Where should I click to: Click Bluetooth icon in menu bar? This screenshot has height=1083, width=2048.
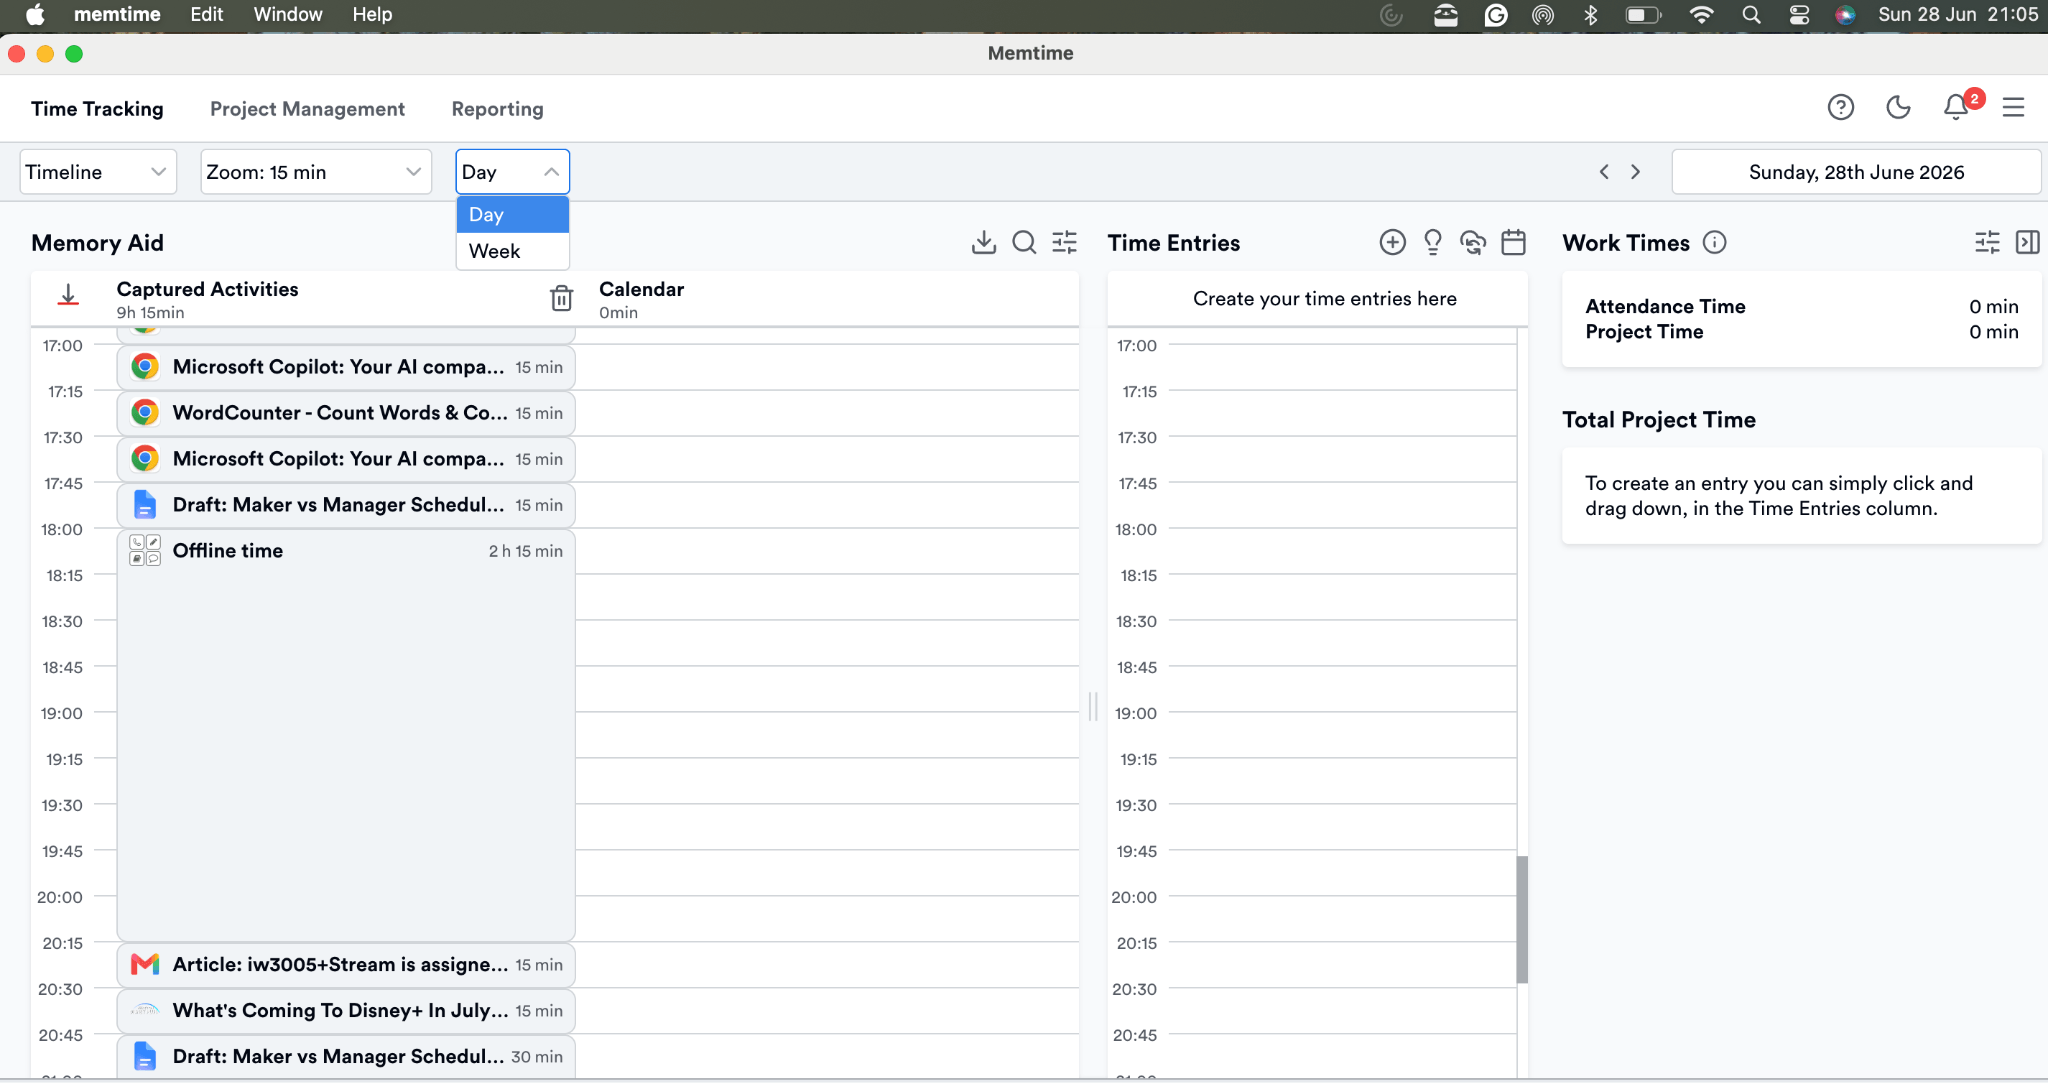(1591, 14)
